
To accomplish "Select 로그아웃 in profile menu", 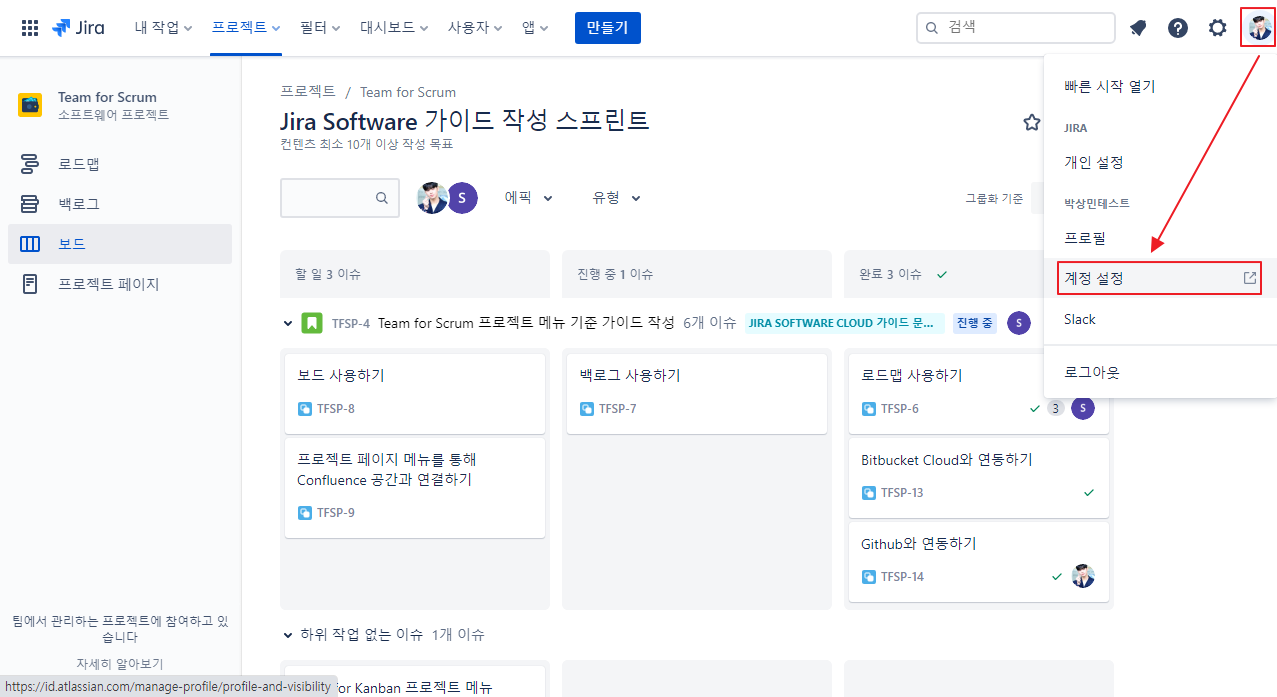I will (x=1160, y=373).
